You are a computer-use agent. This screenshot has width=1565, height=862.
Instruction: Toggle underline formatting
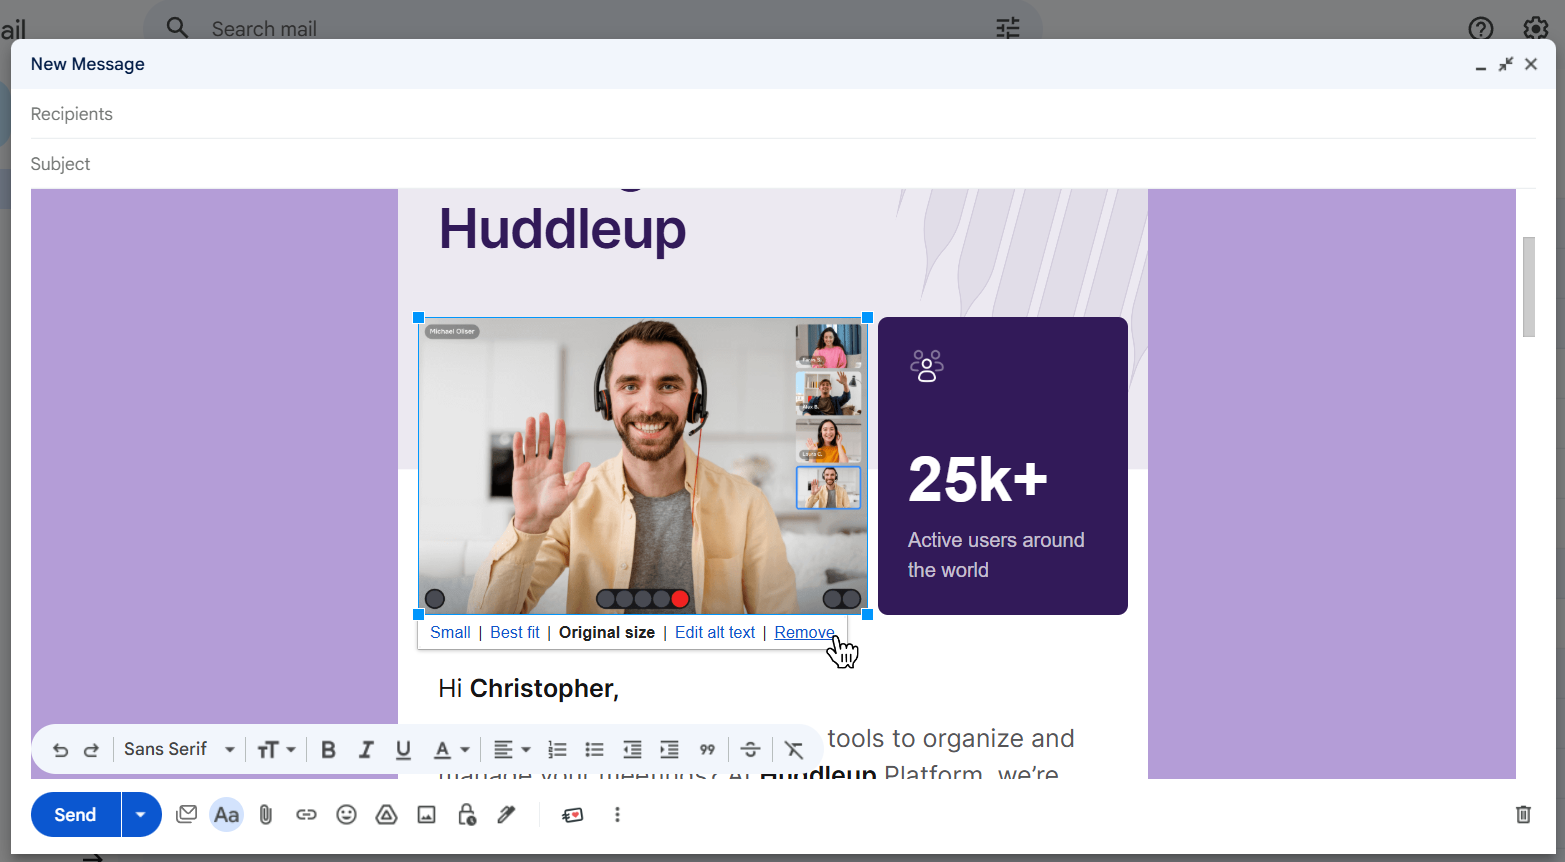(x=403, y=750)
